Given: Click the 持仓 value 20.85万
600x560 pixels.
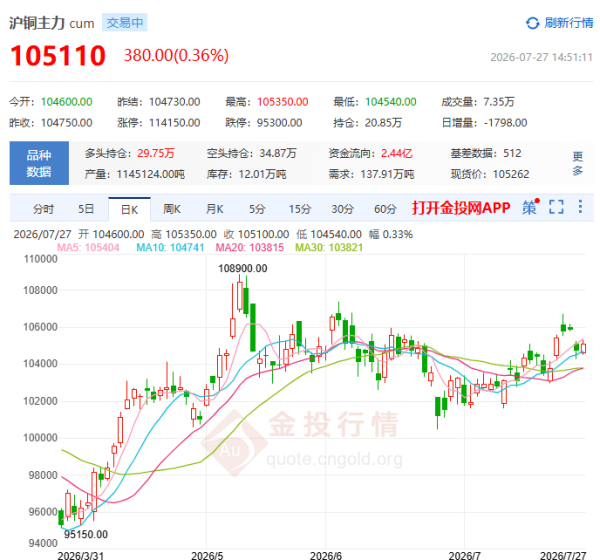Looking at the screenshot, I should point(383,123).
